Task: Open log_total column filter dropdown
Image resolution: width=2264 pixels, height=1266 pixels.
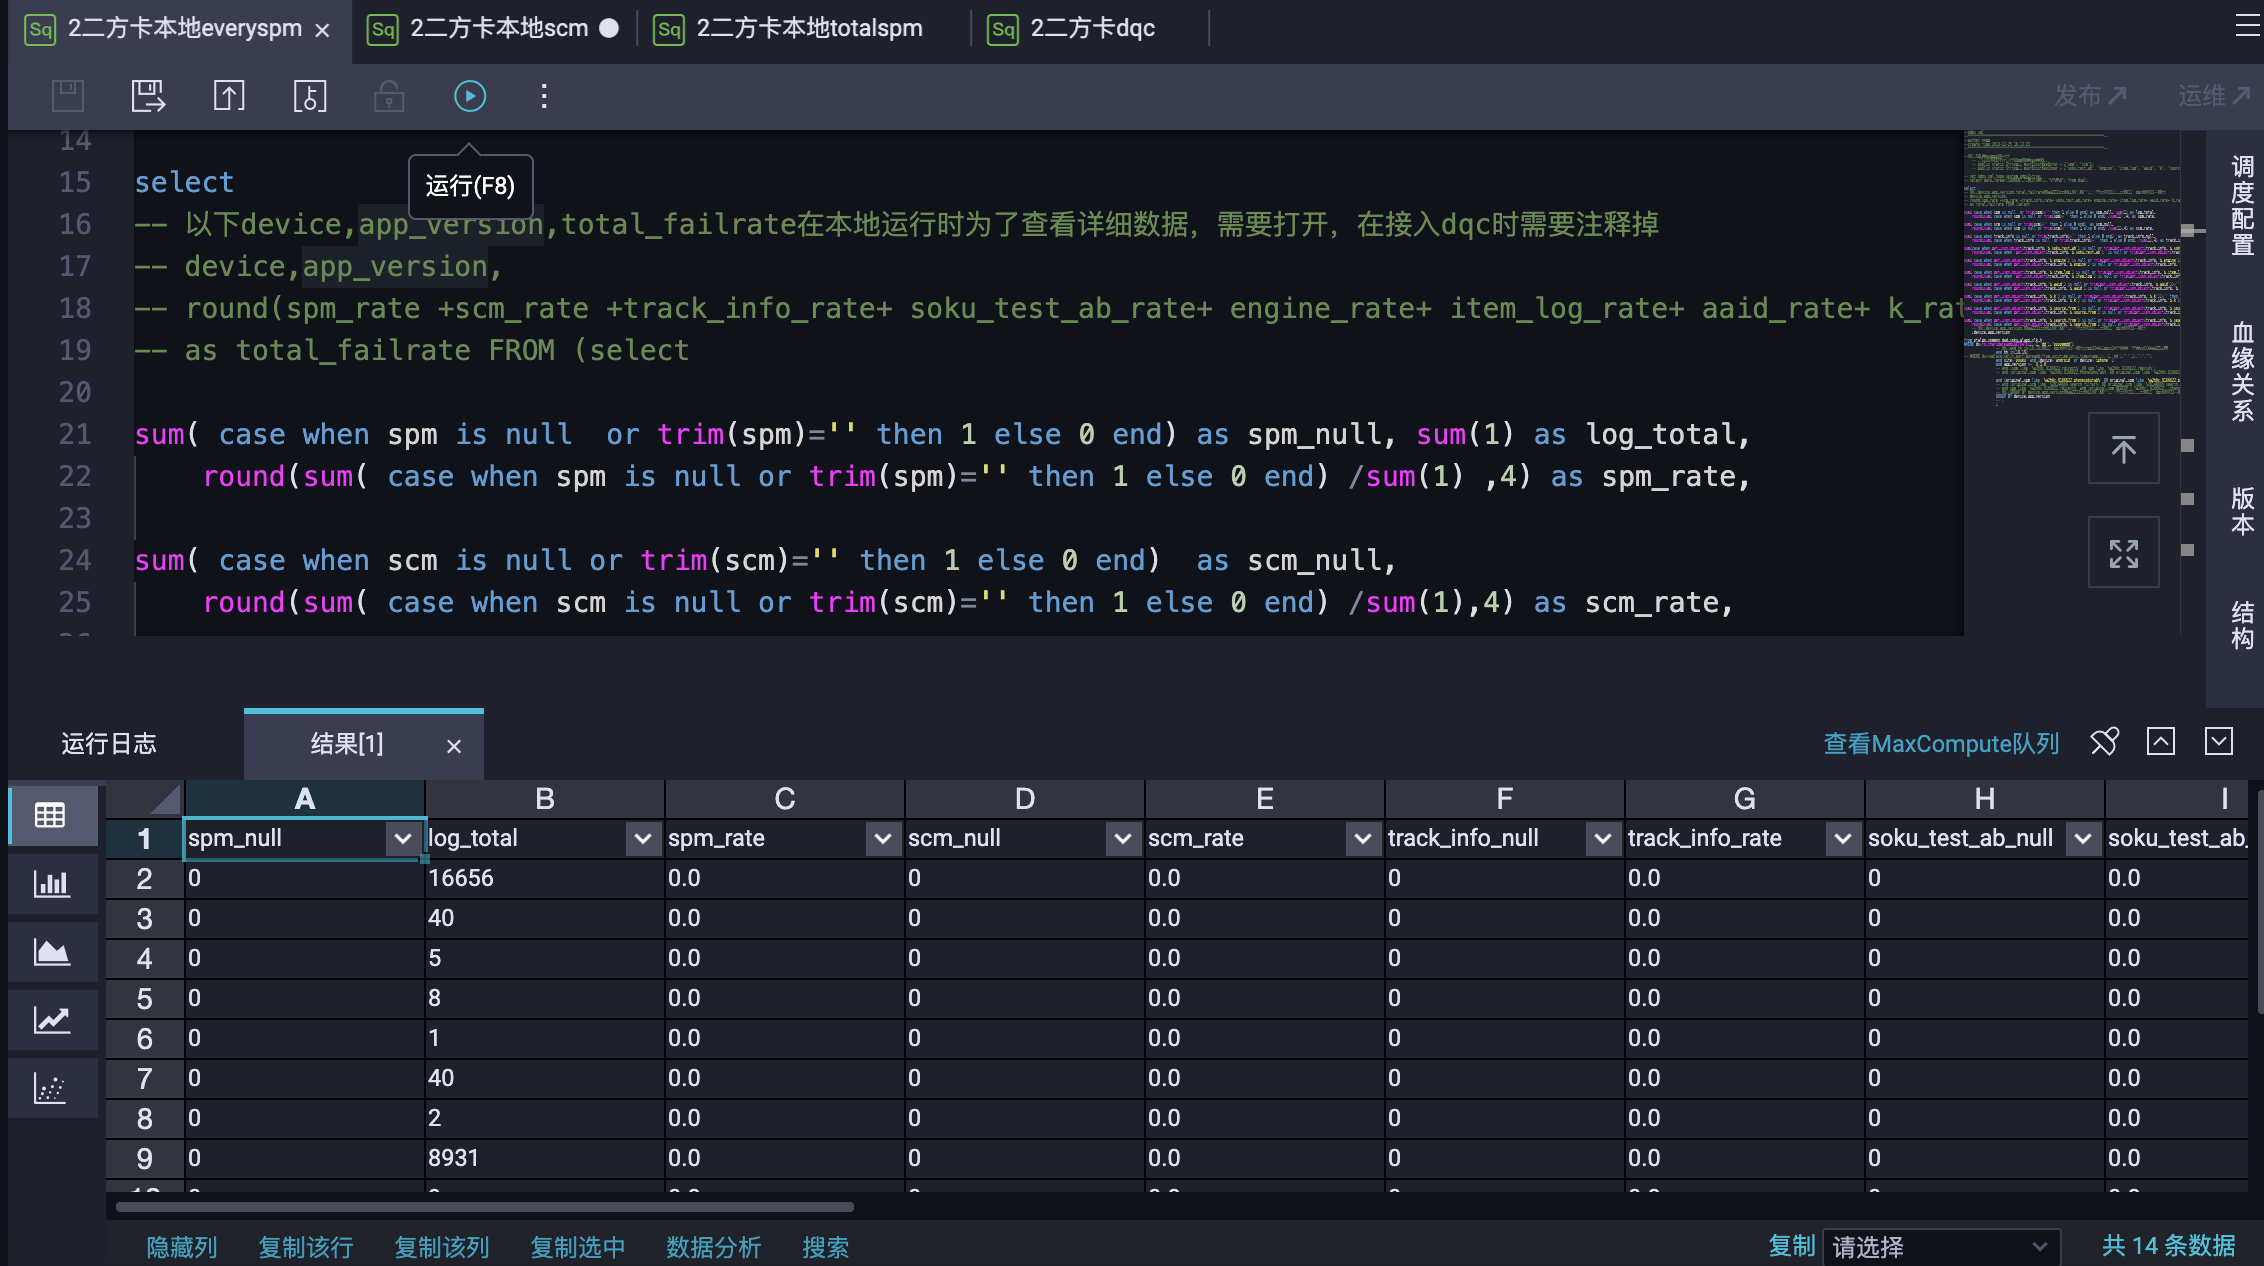Action: coord(643,838)
